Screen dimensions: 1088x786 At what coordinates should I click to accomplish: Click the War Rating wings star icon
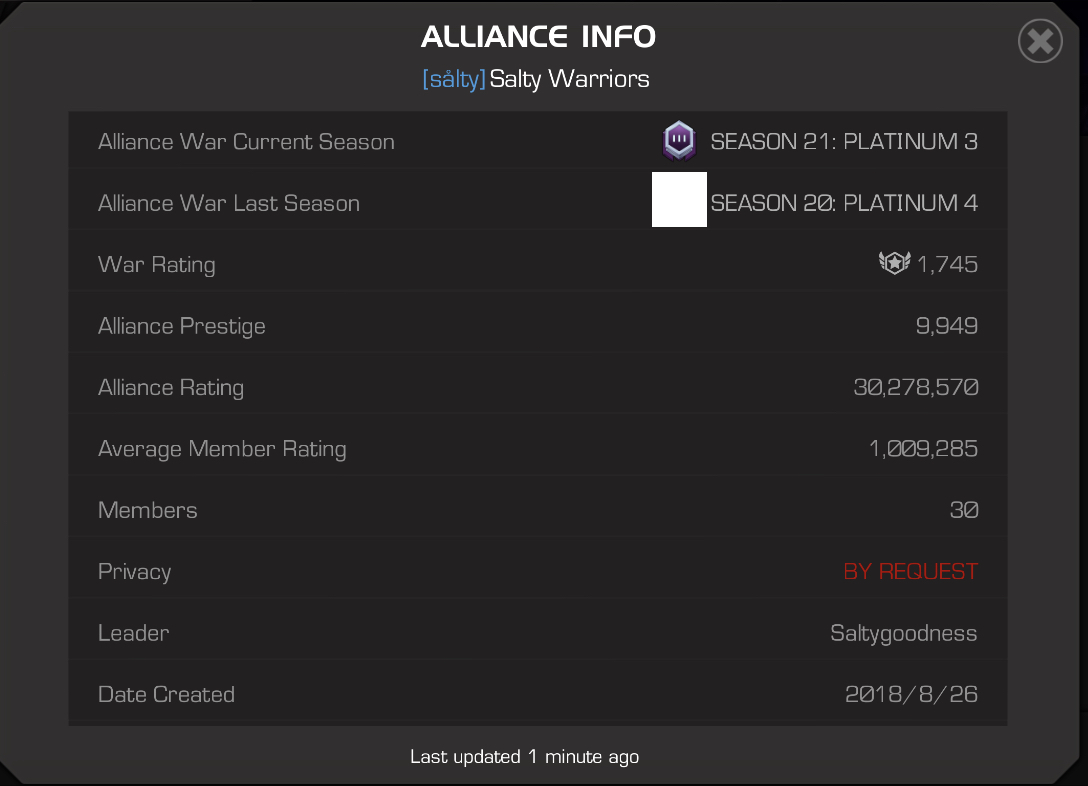point(894,263)
